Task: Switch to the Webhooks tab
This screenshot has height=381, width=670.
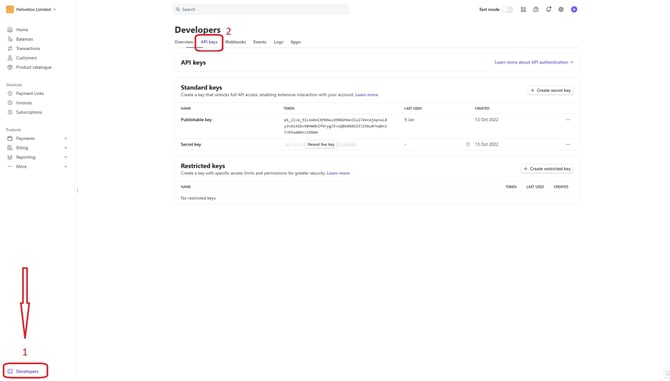Action: (235, 42)
